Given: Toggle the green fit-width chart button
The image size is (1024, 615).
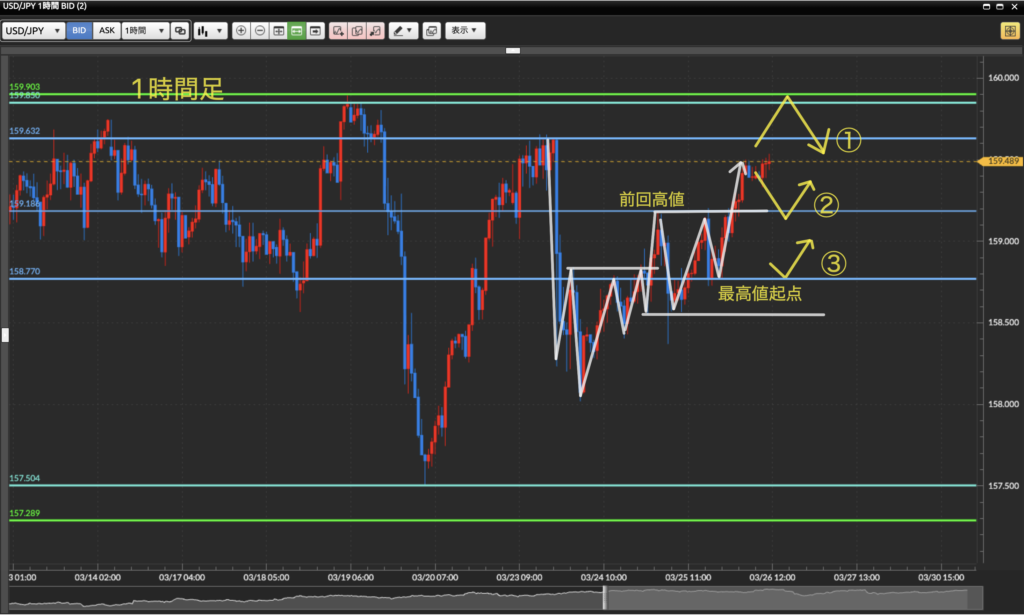Looking at the screenshot, I should pos(296,31).
